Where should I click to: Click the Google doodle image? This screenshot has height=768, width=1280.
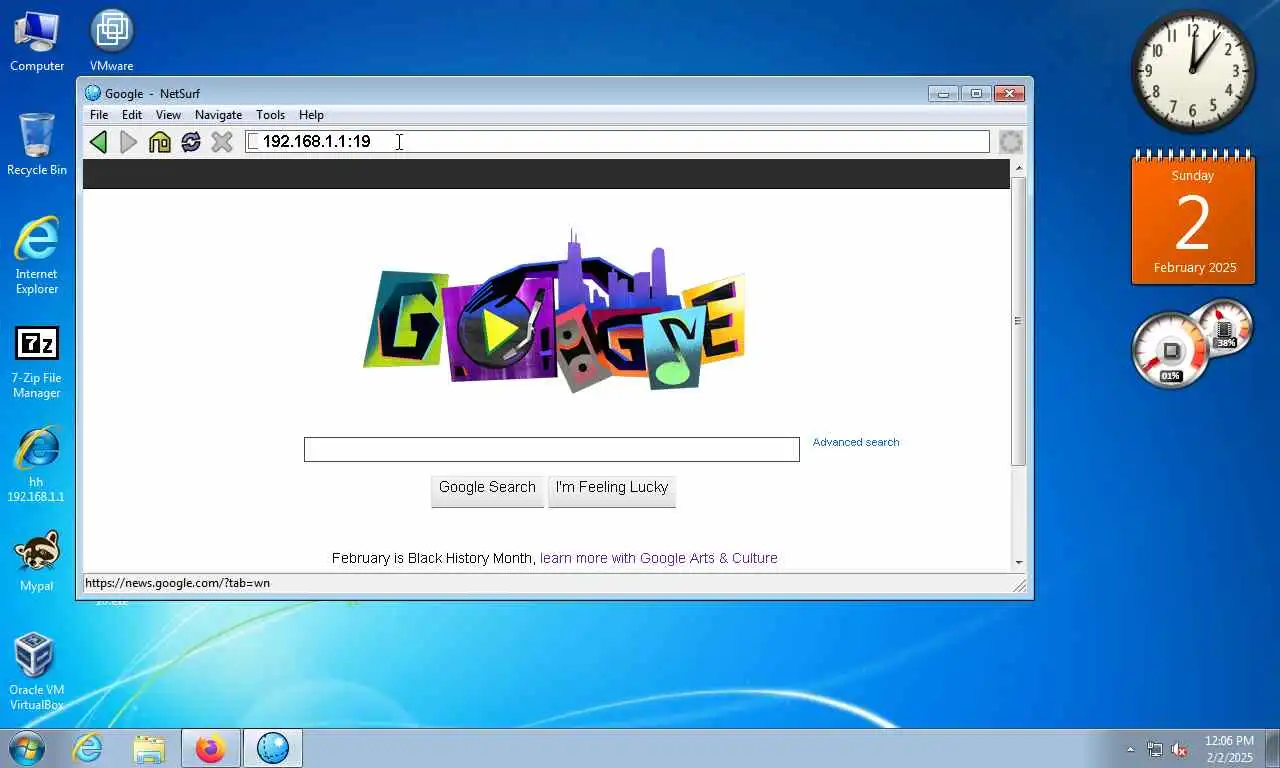tap(554, 310)
